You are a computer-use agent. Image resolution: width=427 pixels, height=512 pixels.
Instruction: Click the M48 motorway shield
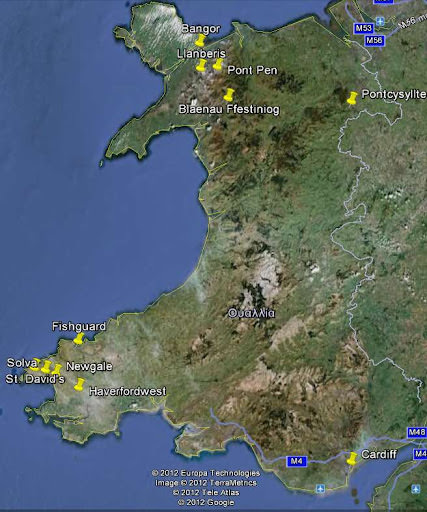click(x=417, y=433)
